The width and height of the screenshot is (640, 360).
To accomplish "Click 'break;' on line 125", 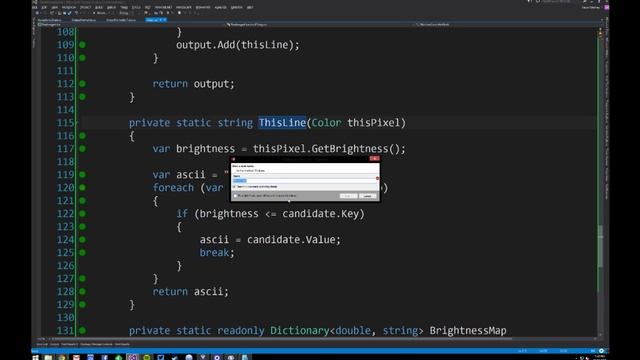I will pyautogui.click(x=217, y=253).
